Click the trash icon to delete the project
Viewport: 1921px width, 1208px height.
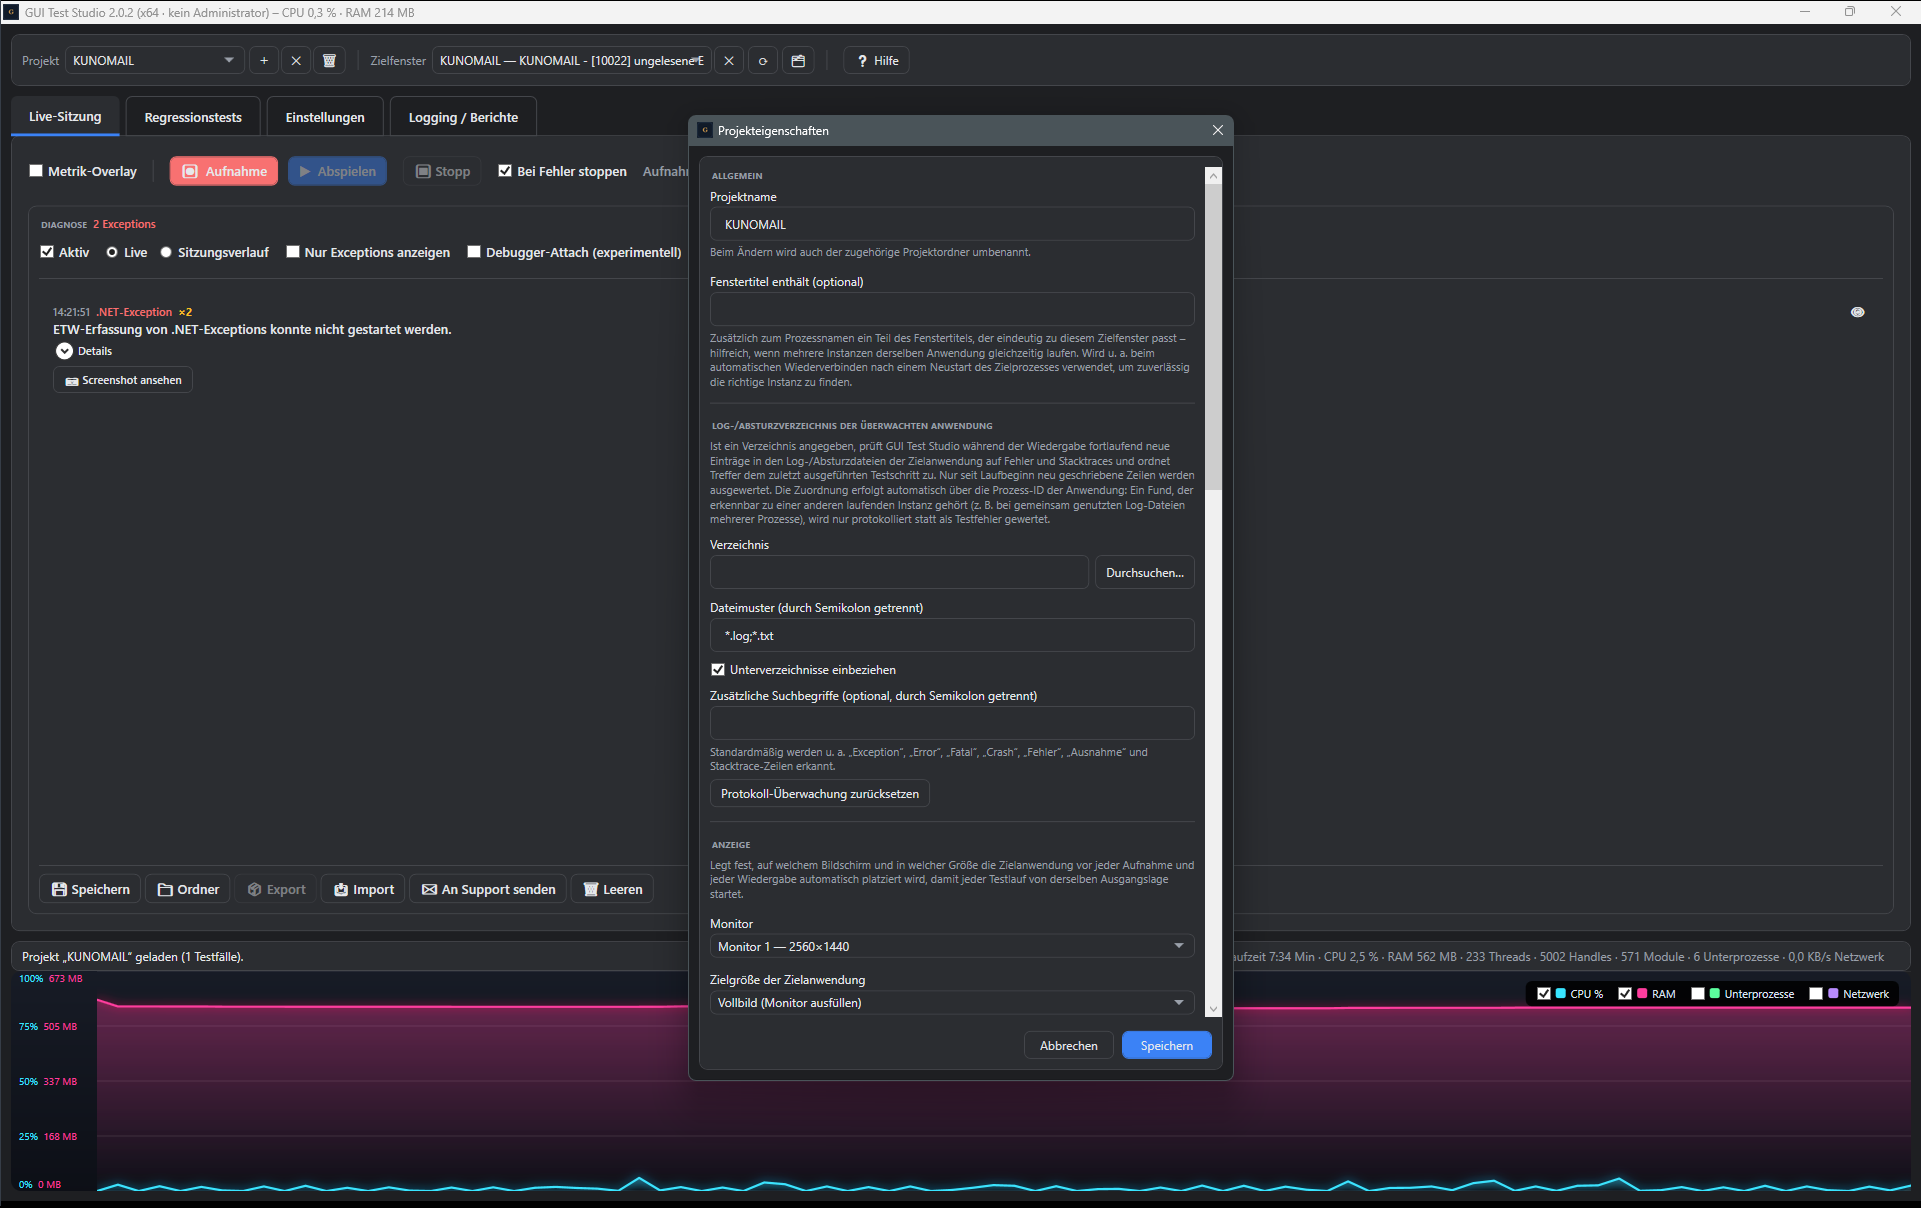click(x=329, y=61)
